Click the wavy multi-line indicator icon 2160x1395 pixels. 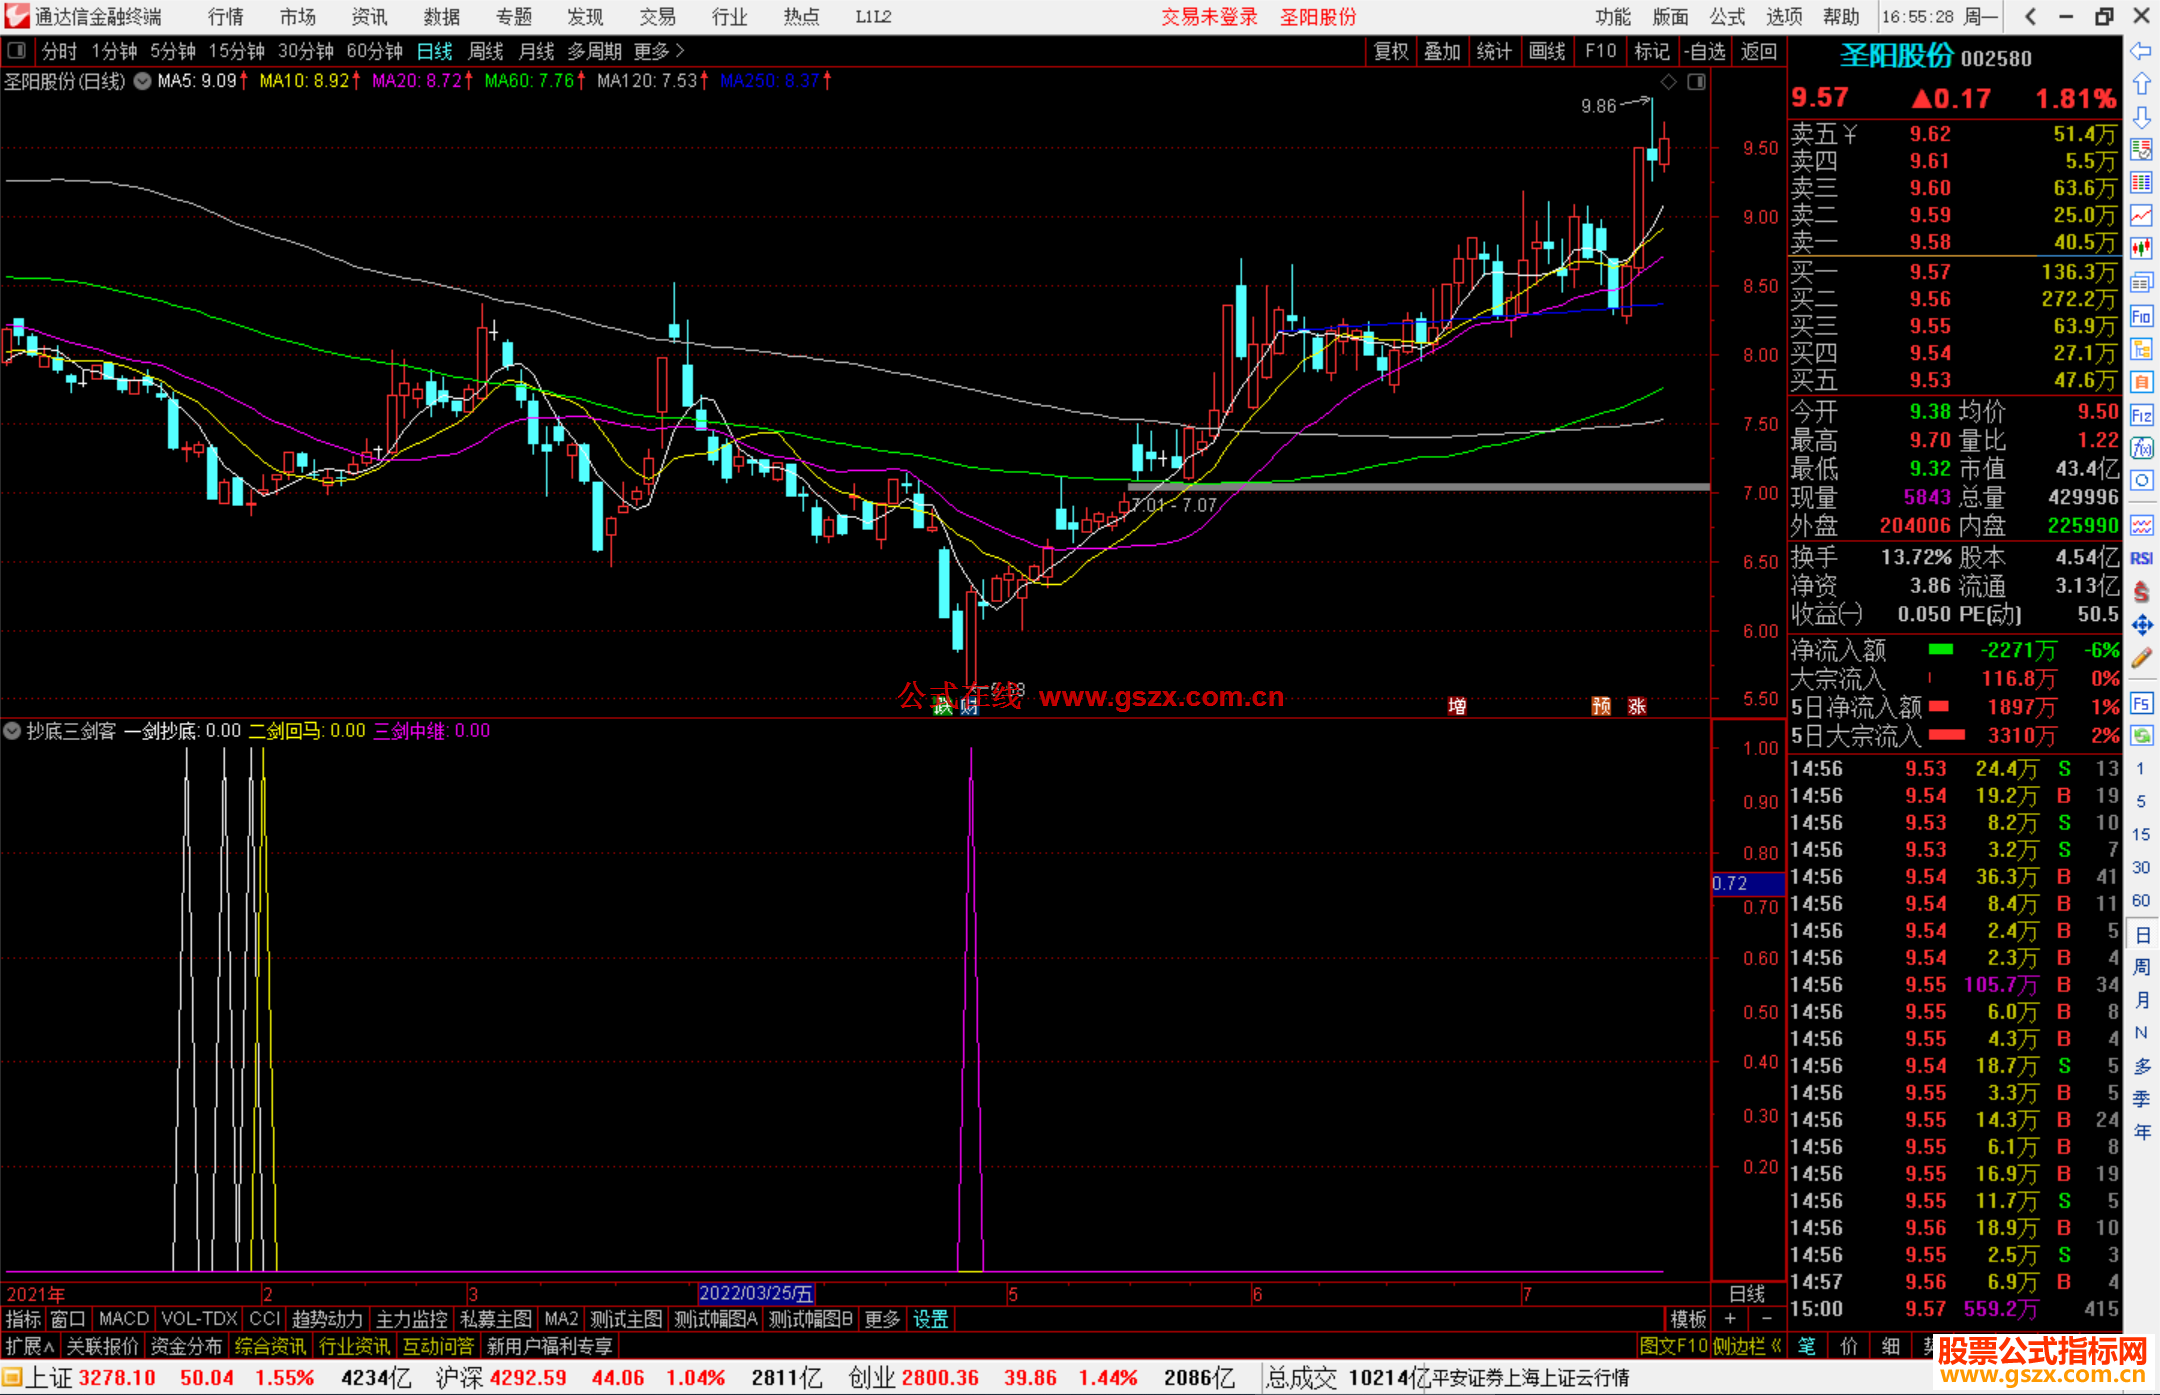[x=2141, y=525]
